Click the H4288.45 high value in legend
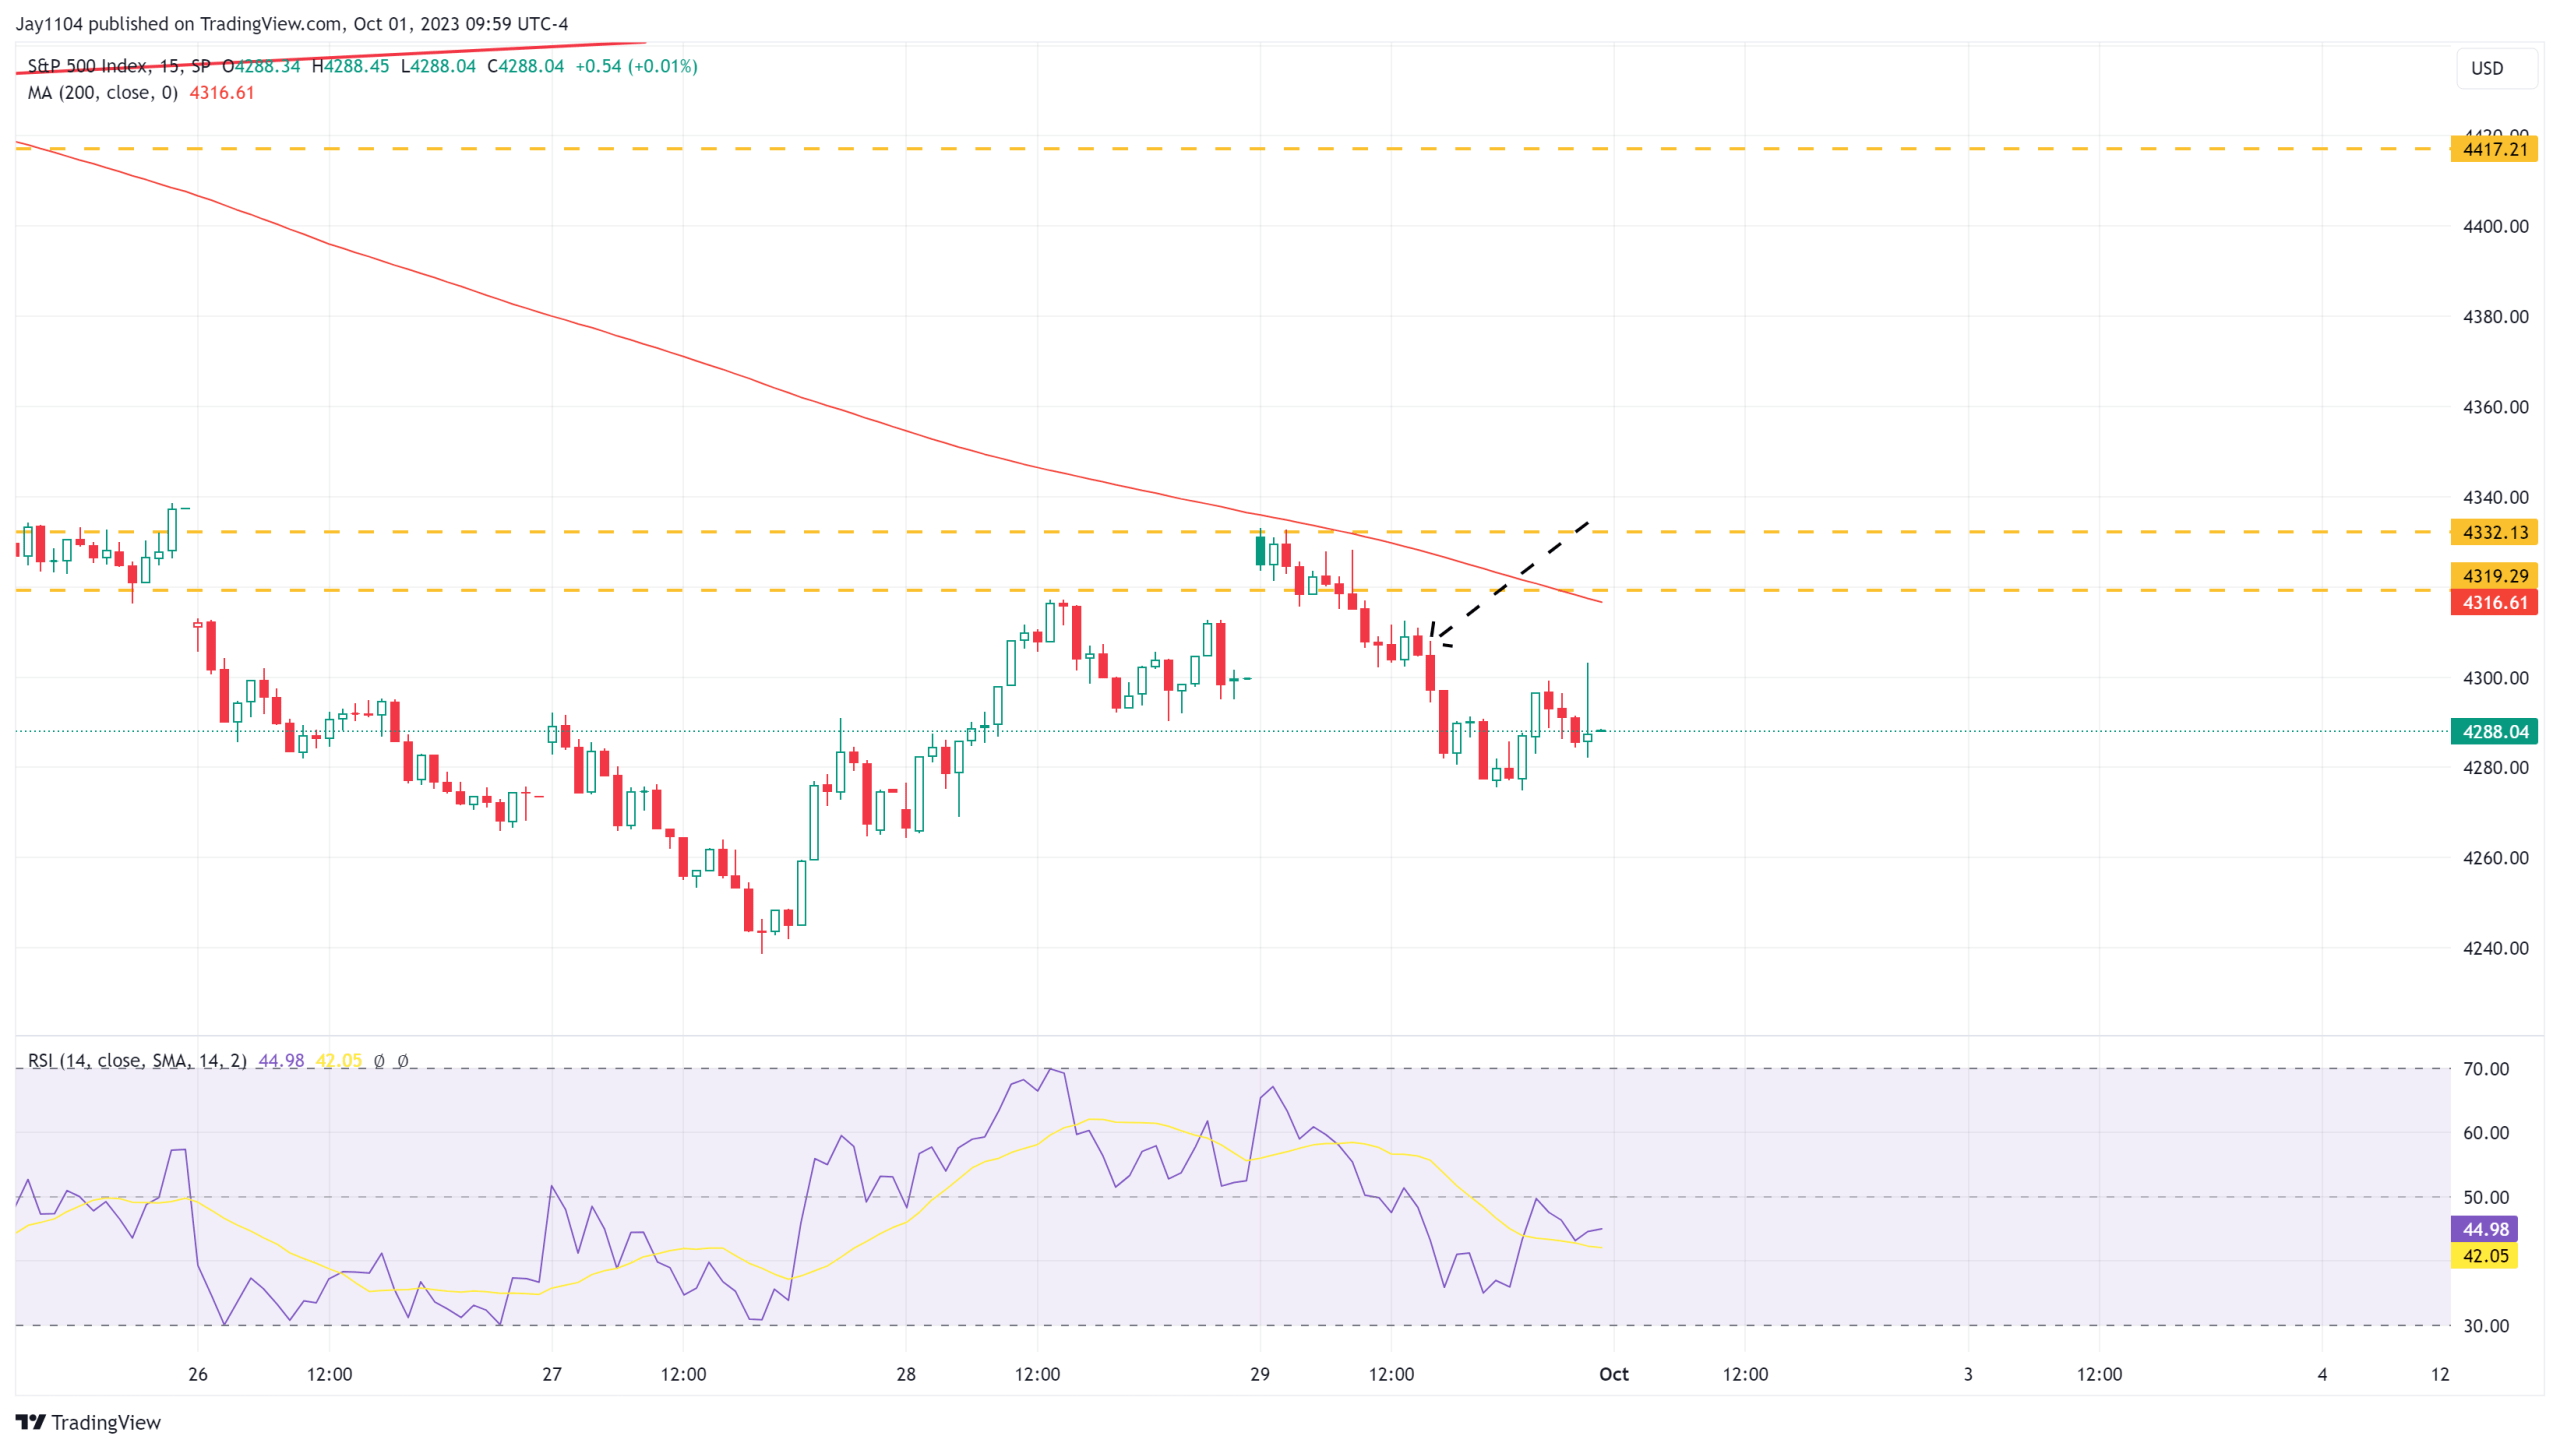This screenshot has height=1450, width=2560. [x=350, y=66]
